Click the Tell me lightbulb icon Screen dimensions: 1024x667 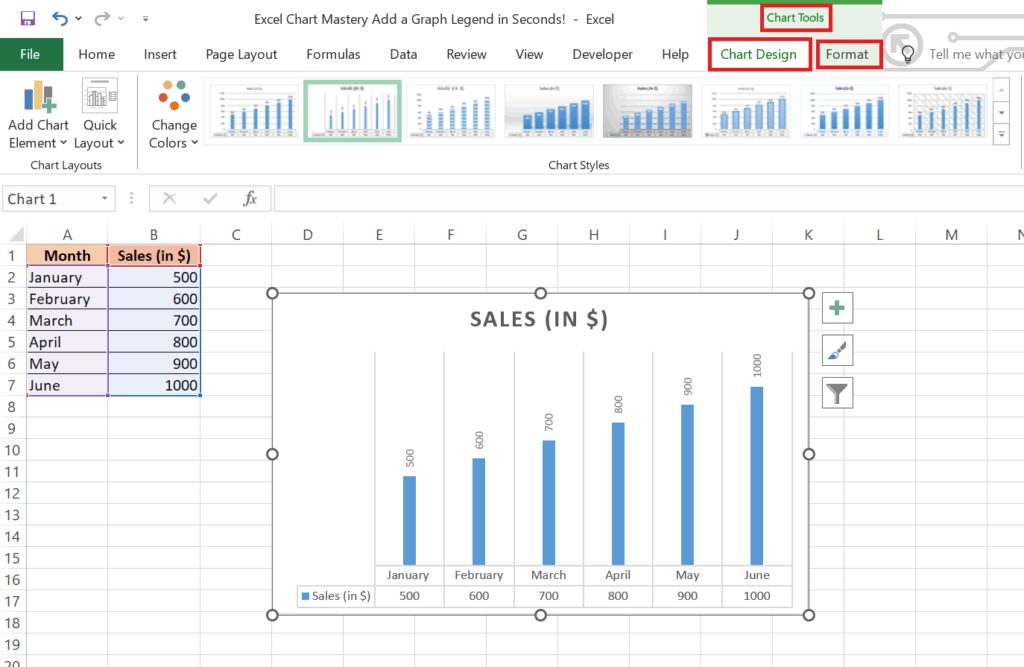coord(908,54)
